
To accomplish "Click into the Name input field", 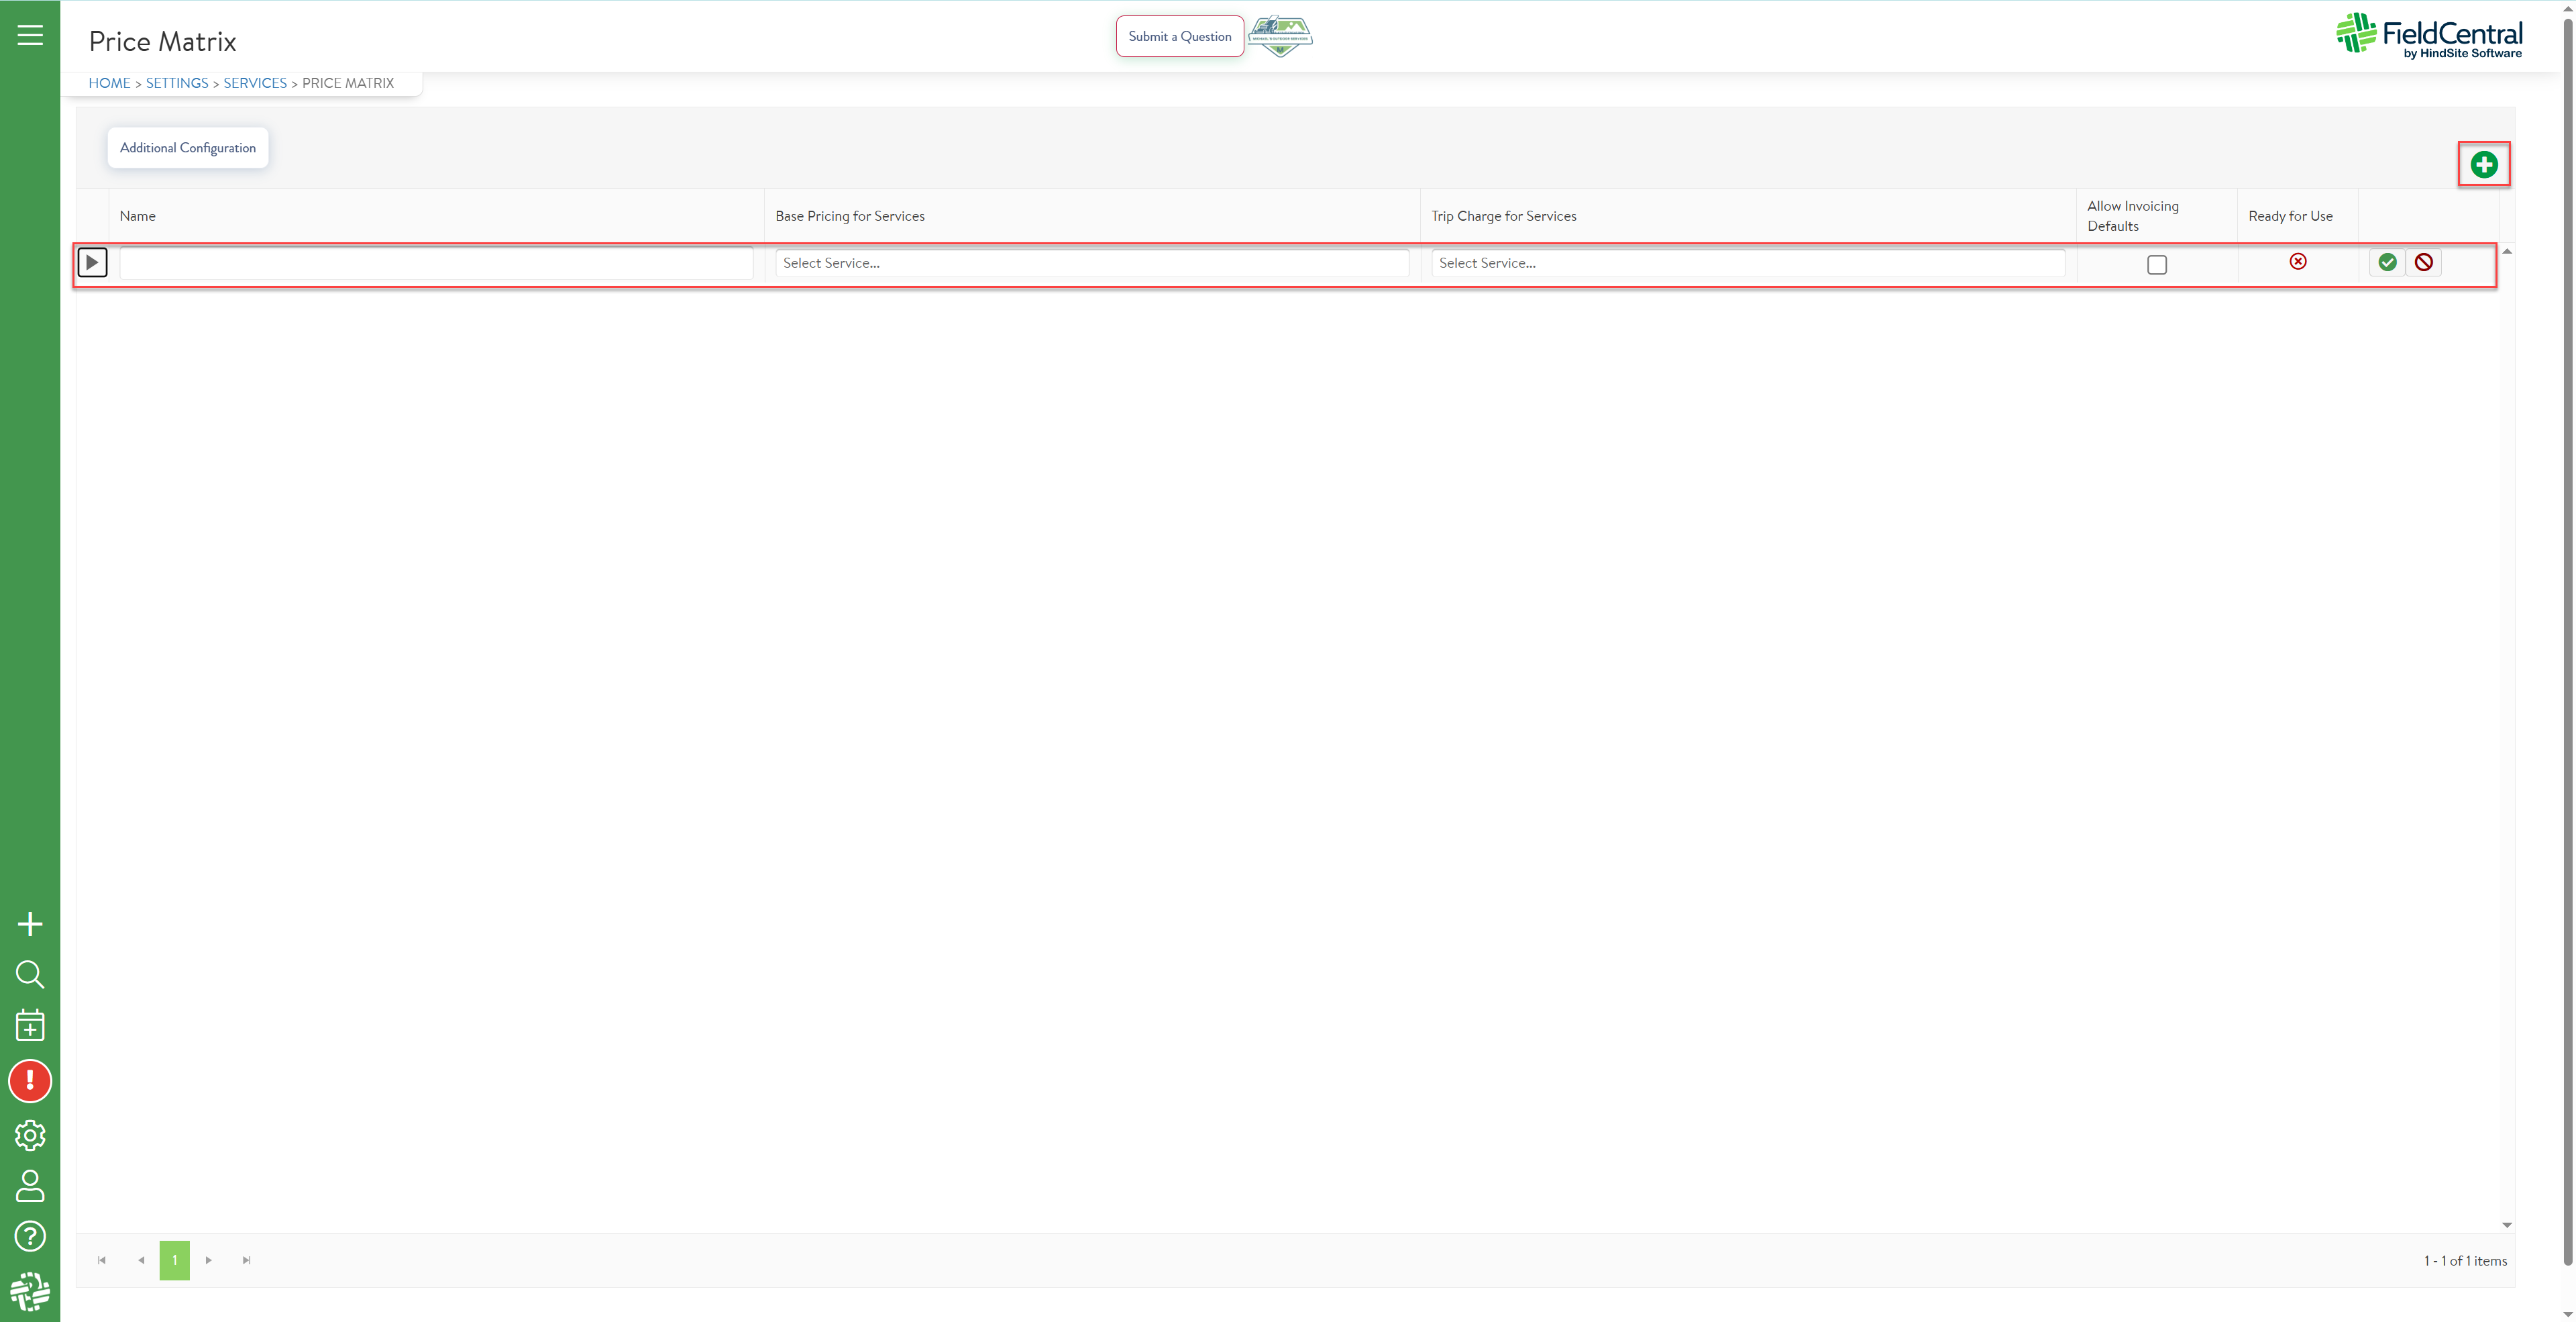I will coord(436,263).
